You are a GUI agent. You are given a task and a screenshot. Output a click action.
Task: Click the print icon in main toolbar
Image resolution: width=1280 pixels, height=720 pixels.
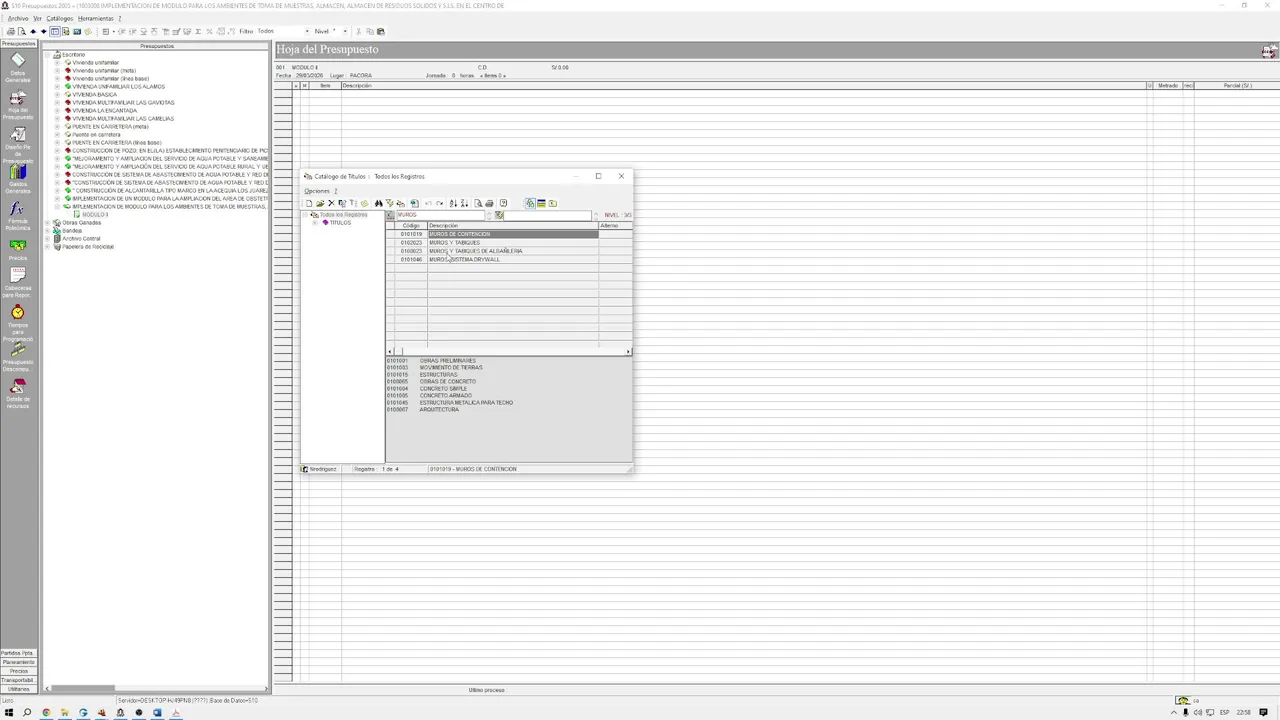click(11, 31)
